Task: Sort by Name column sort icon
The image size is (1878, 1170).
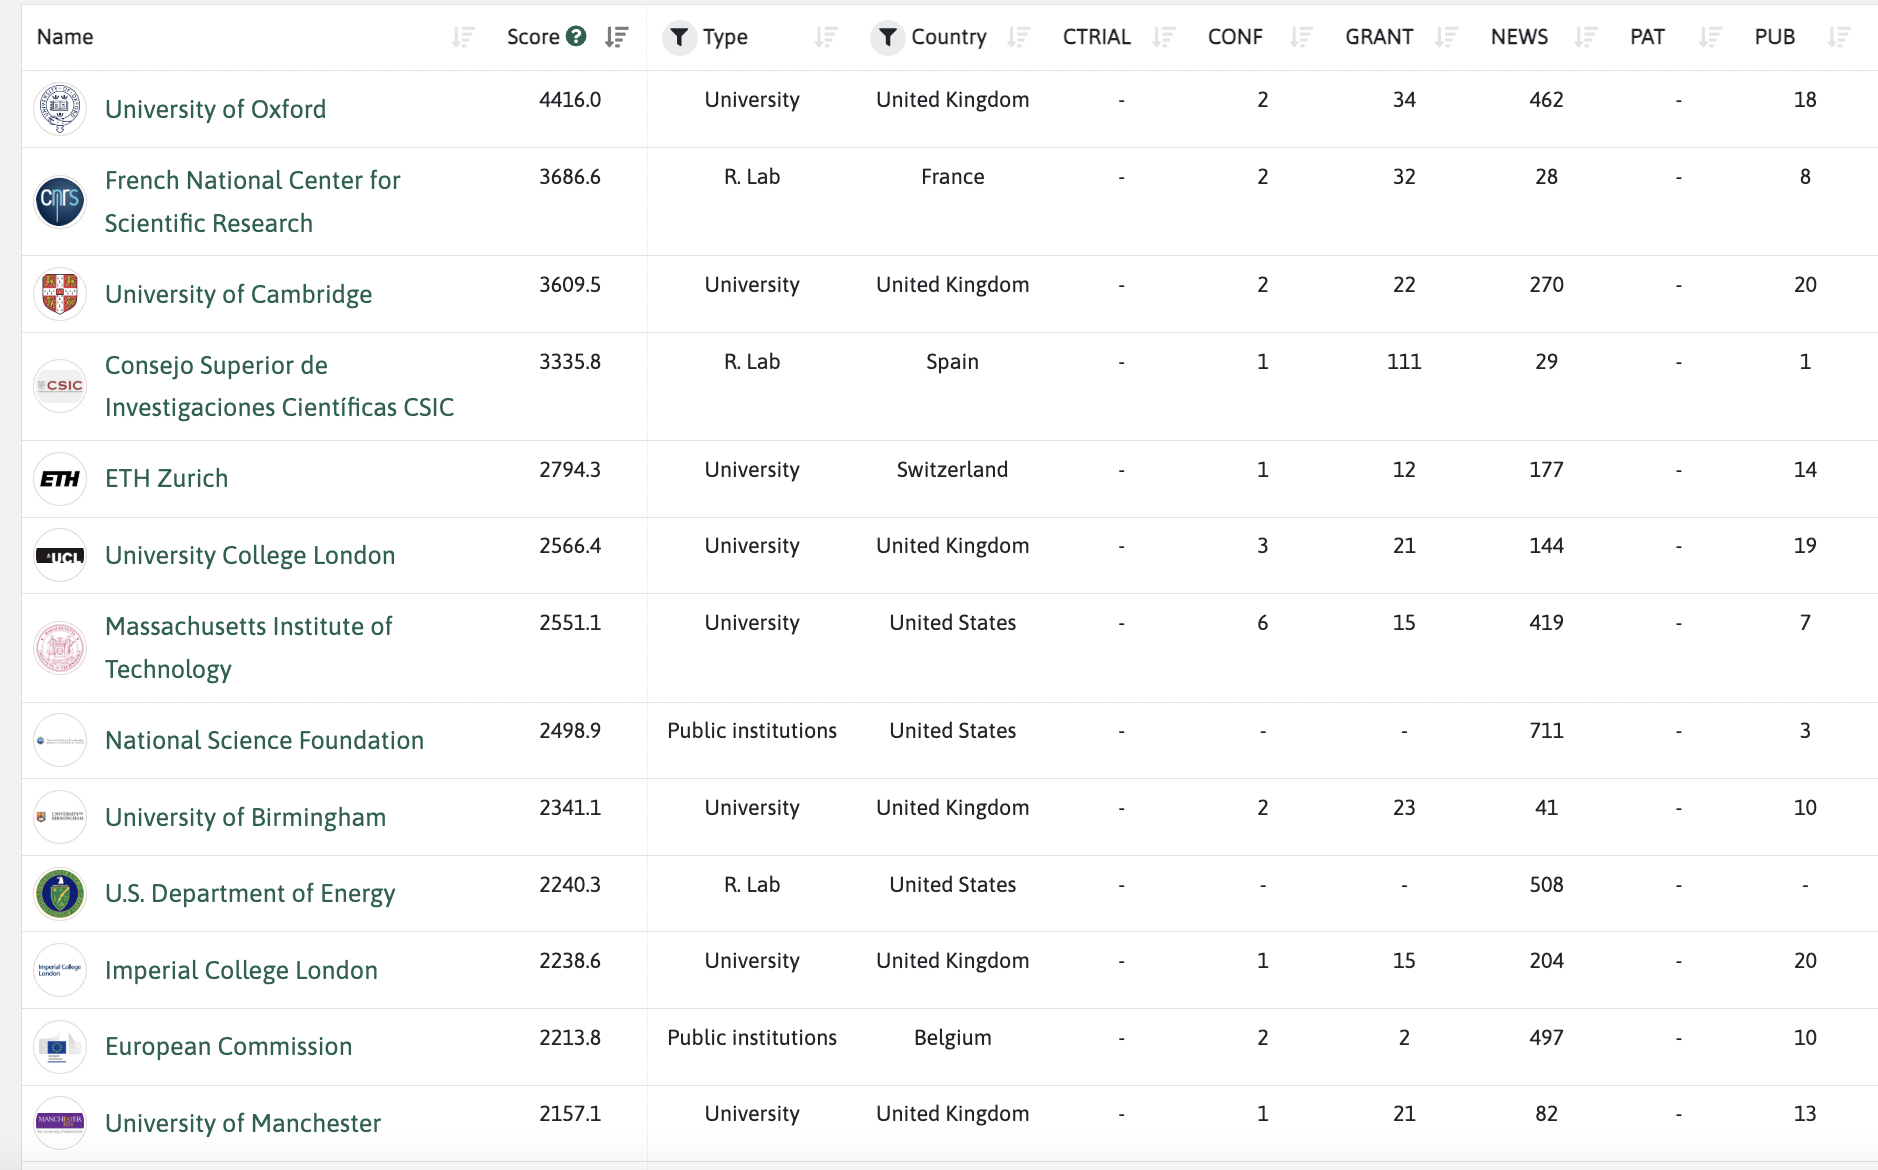Action: tap(462, 37)
